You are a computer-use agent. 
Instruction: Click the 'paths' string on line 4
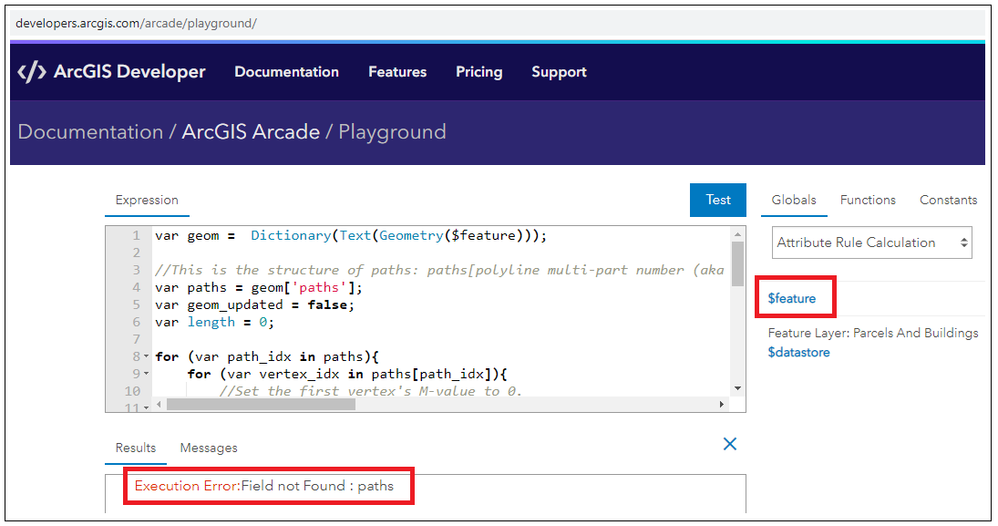(319, 288)
